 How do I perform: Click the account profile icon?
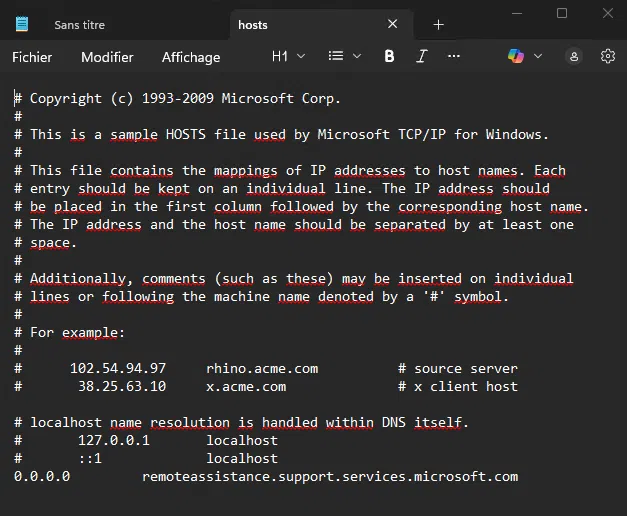click(574, 57)
